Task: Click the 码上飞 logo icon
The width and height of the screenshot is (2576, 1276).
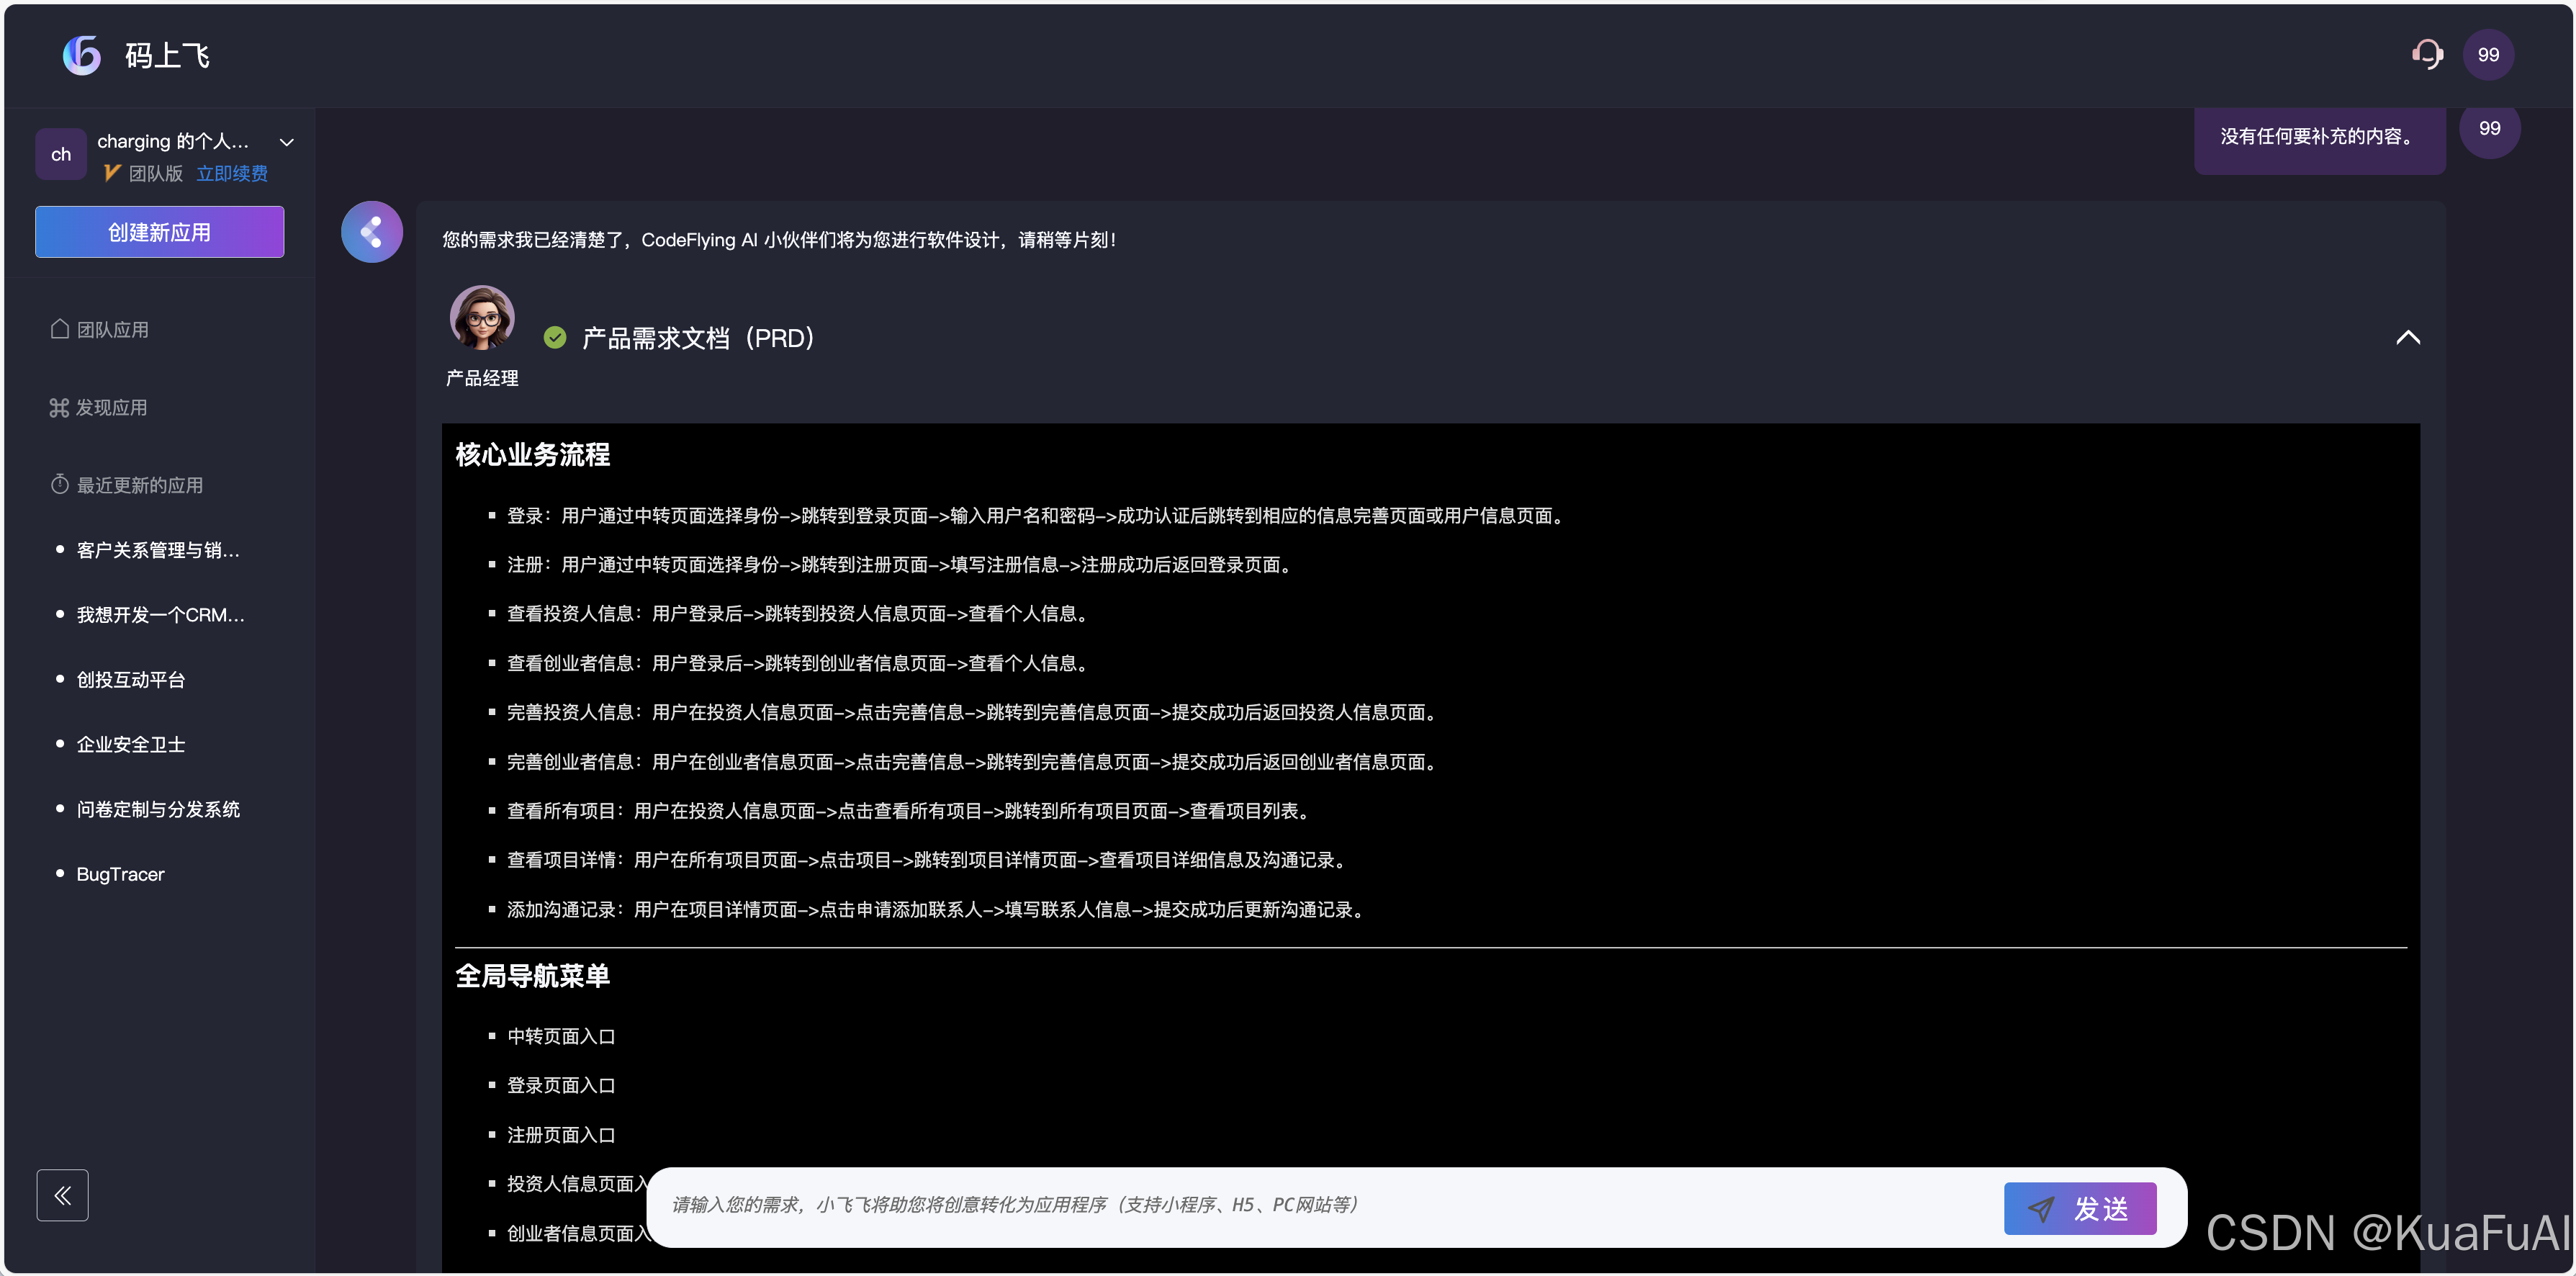Action: pos(82,55)
